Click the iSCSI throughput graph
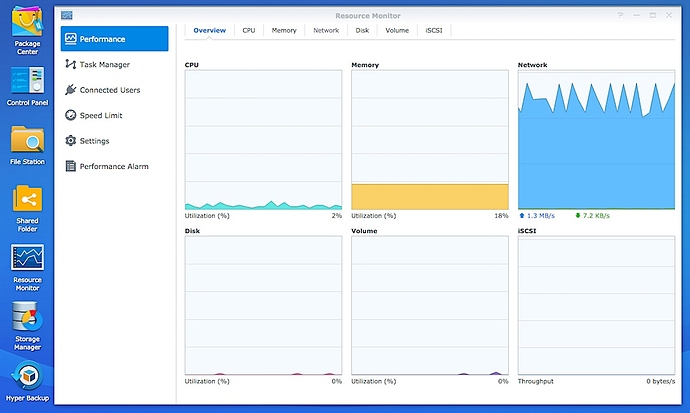The image size is (690, 413). (x=596, y=305)
